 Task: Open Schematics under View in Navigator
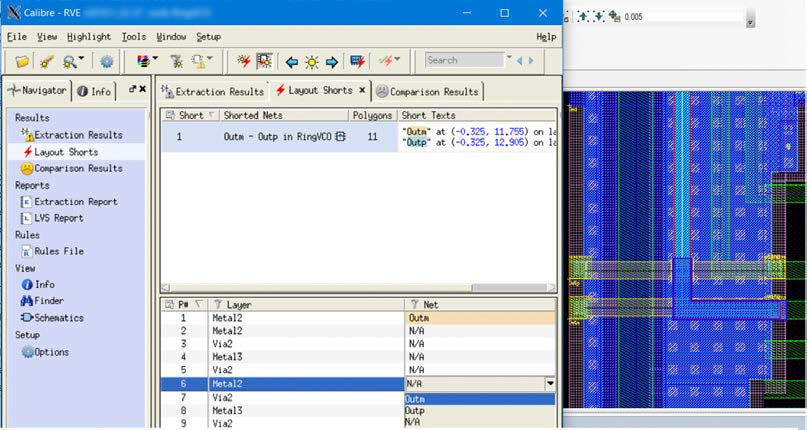coord(52,318)
